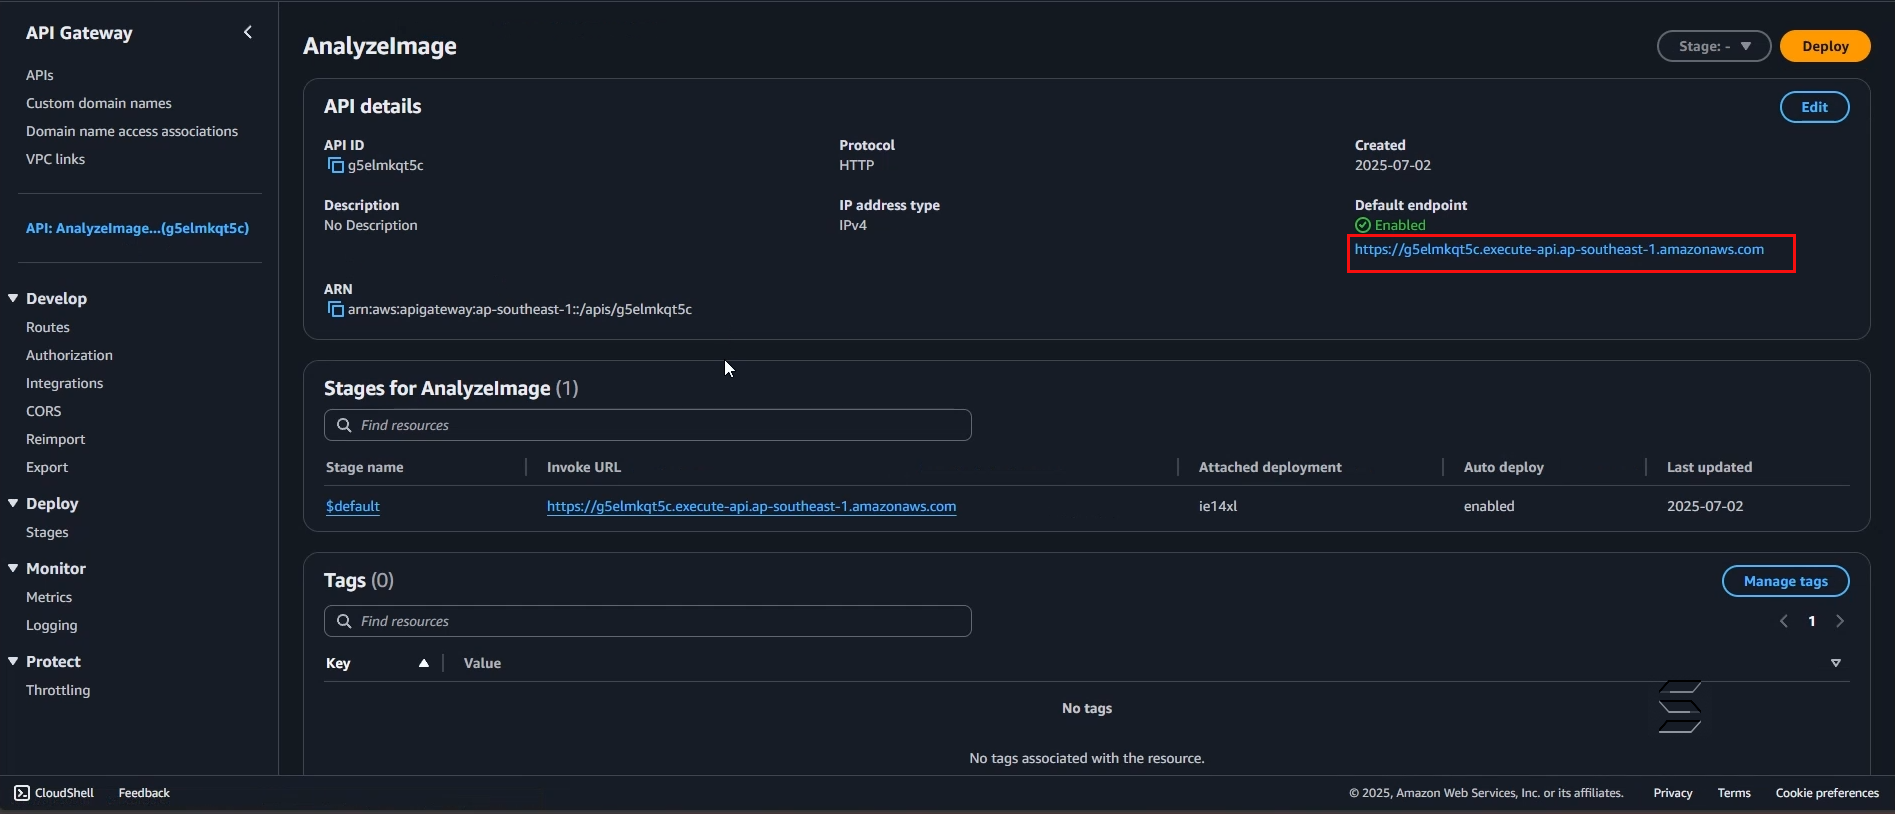The height and width of the screenshot is (814, 1895).
Task: Click Manage tags button
Action: (1785, 581)
